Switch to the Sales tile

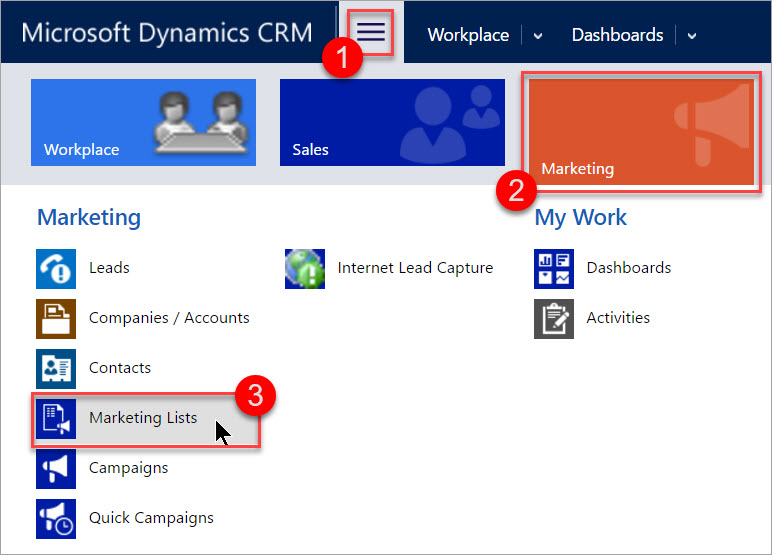tap(392, 122)
